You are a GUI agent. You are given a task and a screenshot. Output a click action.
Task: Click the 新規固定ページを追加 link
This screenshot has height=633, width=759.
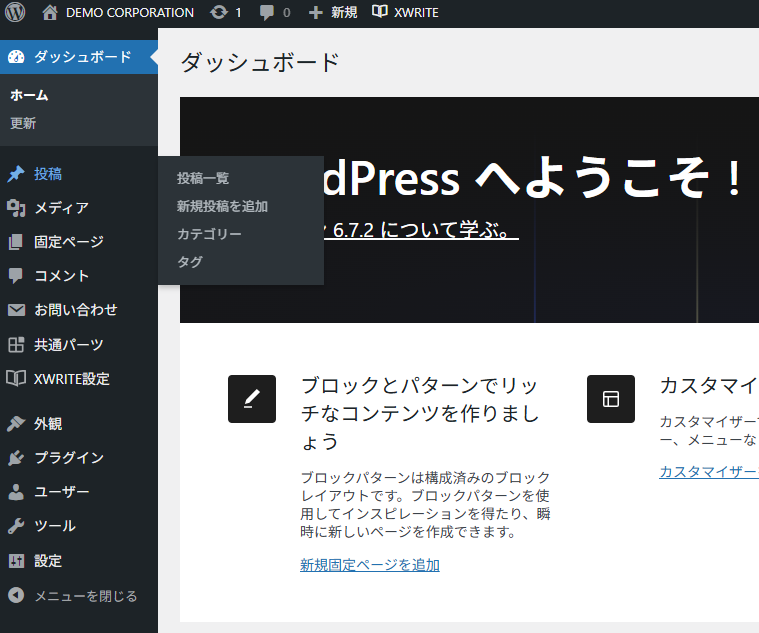coord(369,565)
